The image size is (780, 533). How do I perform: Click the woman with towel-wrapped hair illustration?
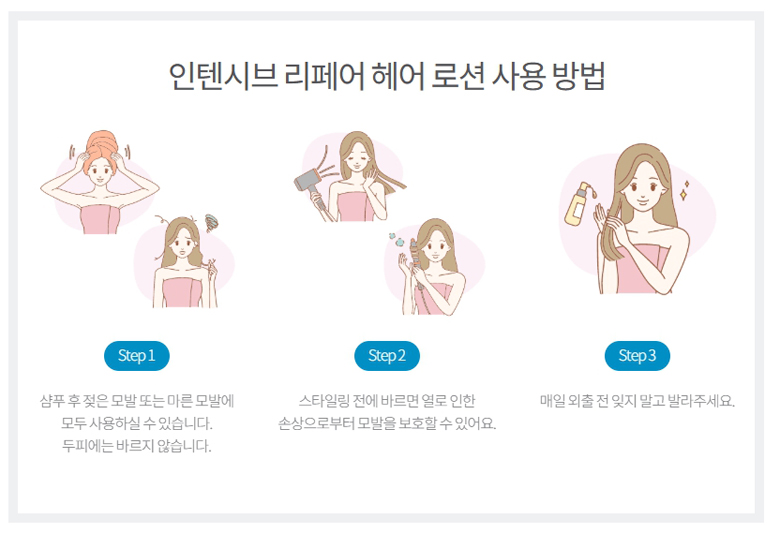click(100, 183)
